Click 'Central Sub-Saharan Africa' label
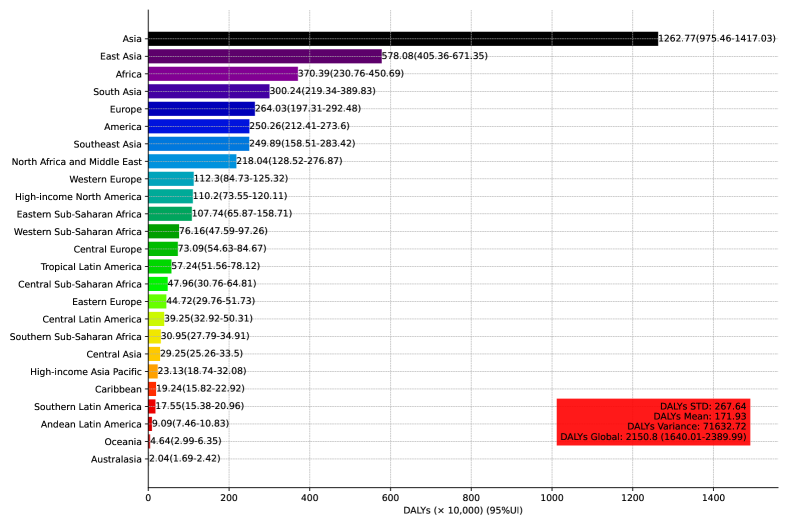789x526 pixels. click(80, 284)
